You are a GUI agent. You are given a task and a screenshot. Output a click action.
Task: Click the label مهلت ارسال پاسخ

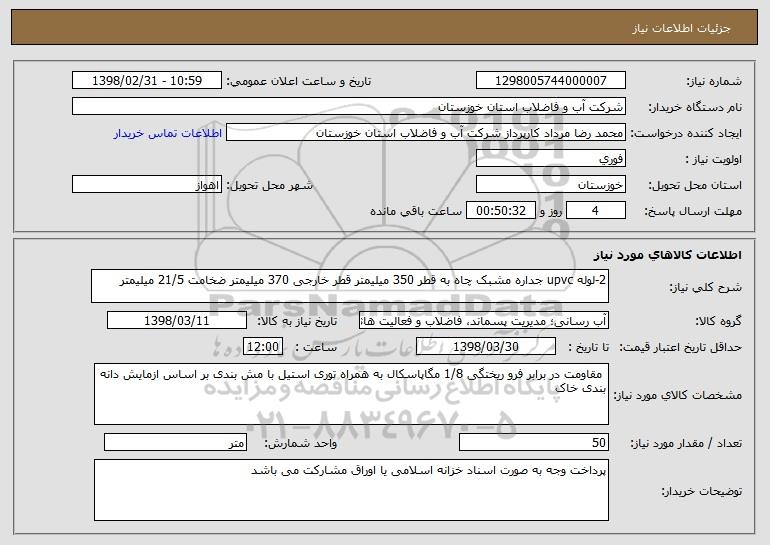tap(693, 212)
